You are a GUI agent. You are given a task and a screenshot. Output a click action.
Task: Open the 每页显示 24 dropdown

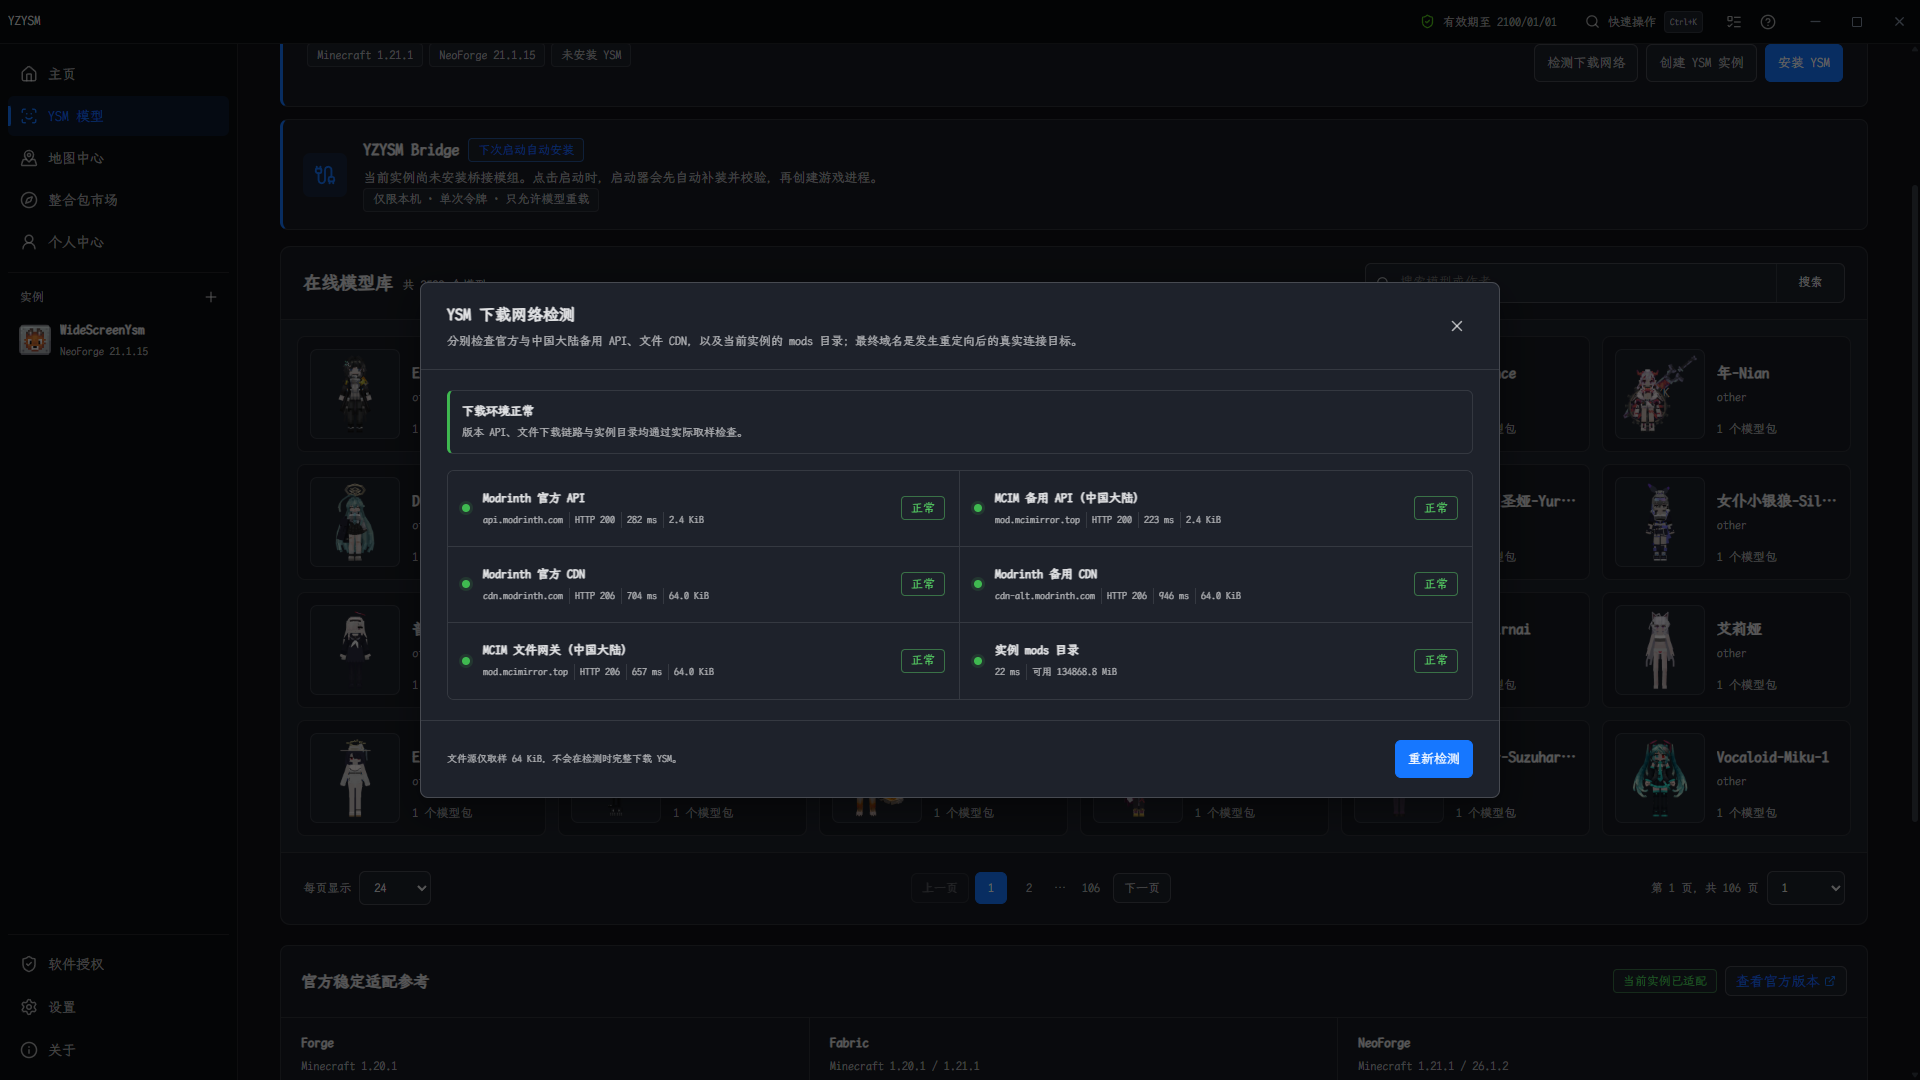coord(395,888)
